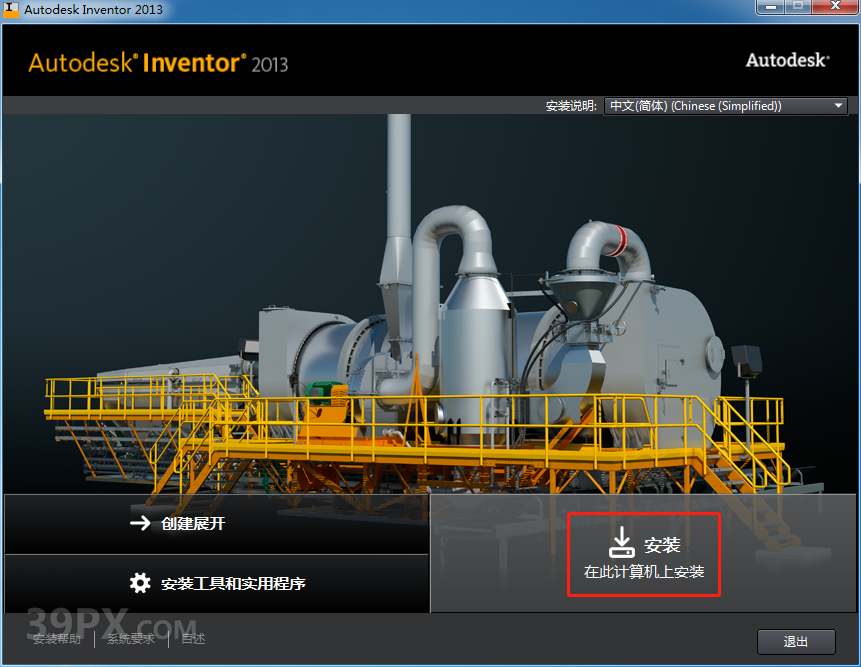Screen dimensions: 861x667
Task: Click the Autodesk logo at top right
Action: (x=786, y=60)
